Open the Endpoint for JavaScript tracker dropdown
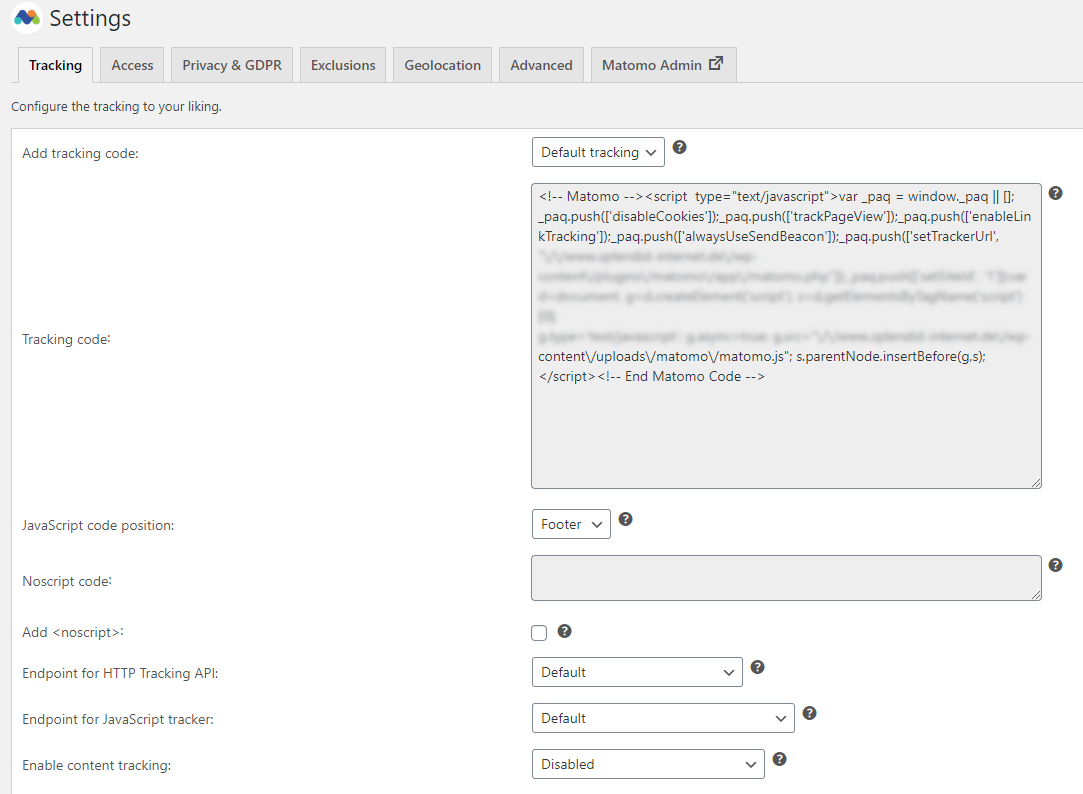The height and width of the screenshot is (794, 1083). pos(663,718)
